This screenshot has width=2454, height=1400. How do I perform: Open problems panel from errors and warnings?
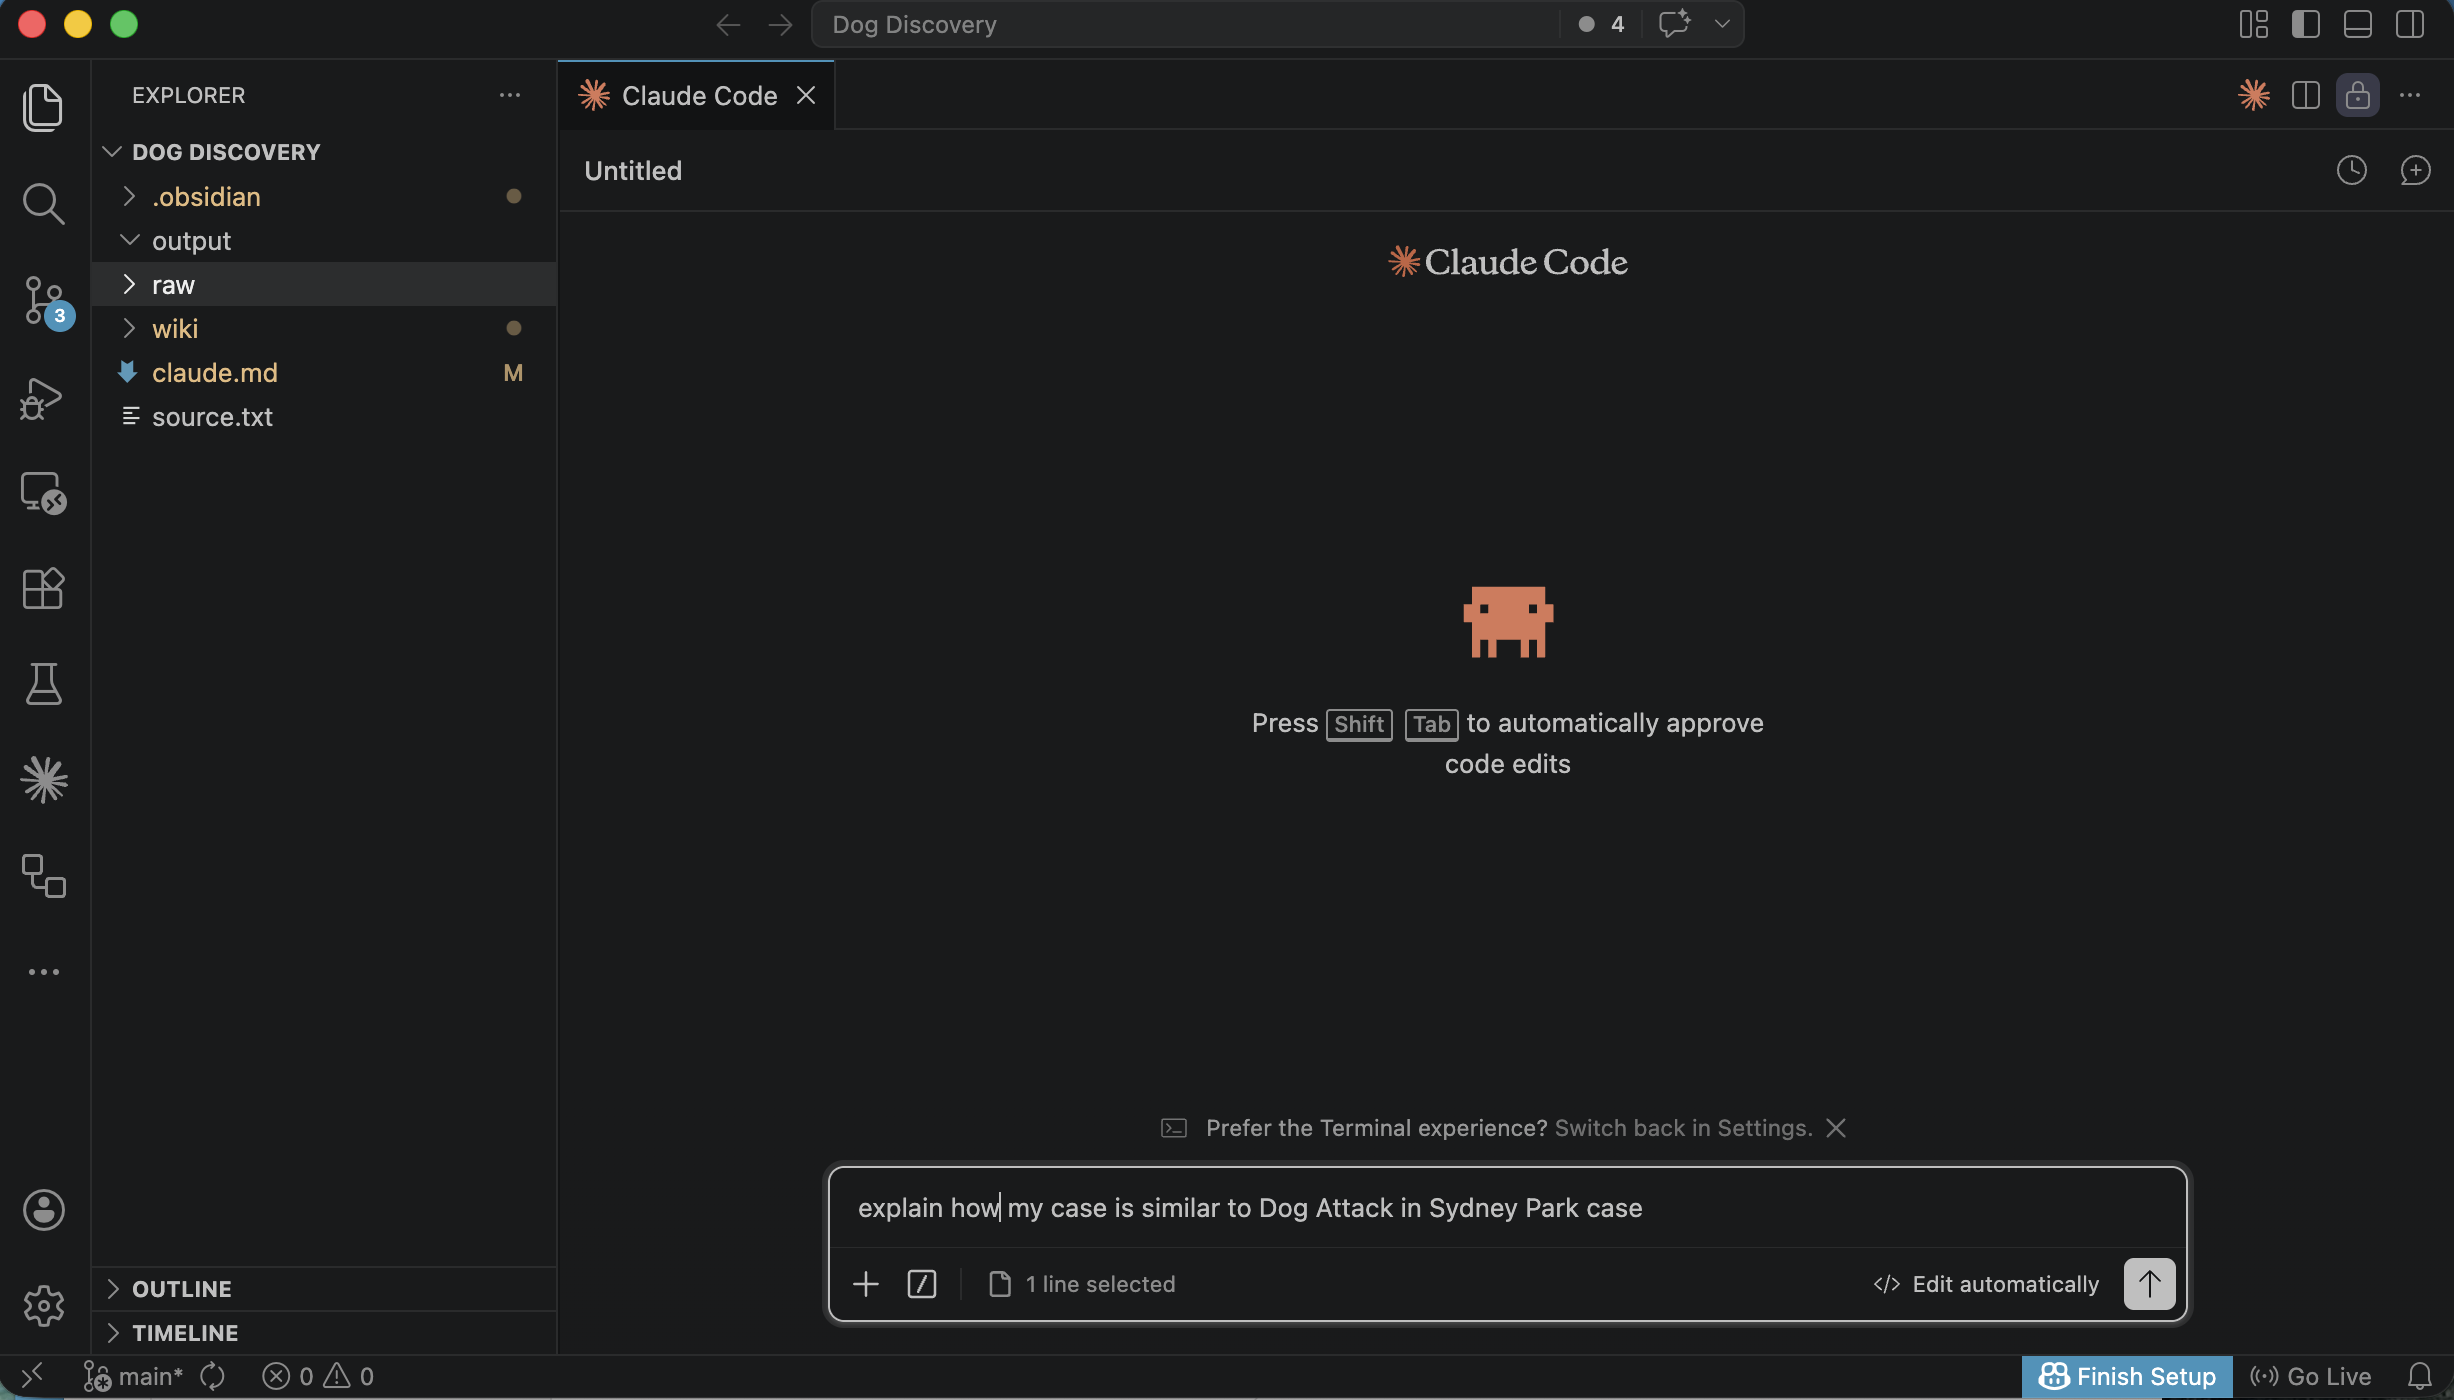pos(318,1377)
